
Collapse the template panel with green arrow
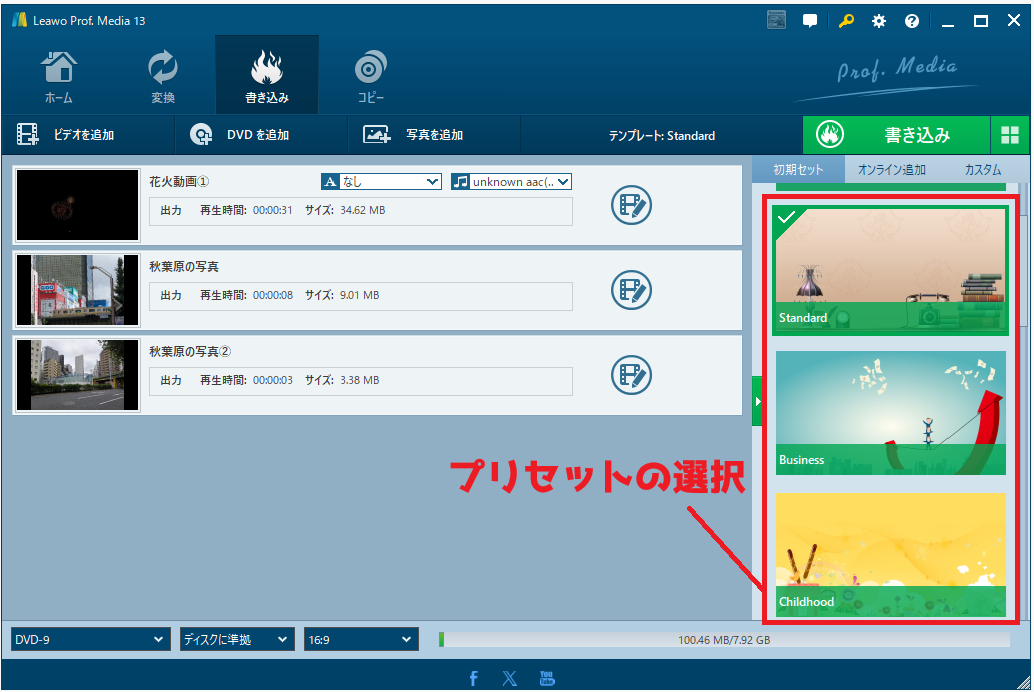click(757, 401)
